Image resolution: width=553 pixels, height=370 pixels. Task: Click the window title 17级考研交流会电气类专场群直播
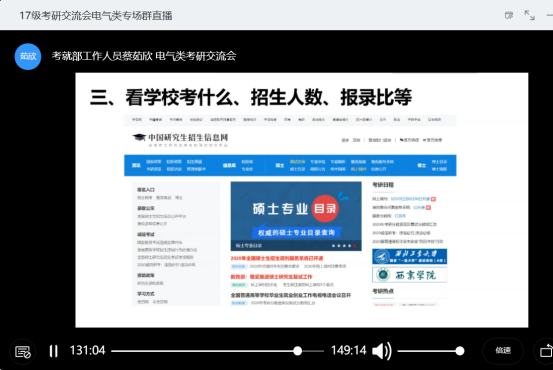click(x=96, y=16)
